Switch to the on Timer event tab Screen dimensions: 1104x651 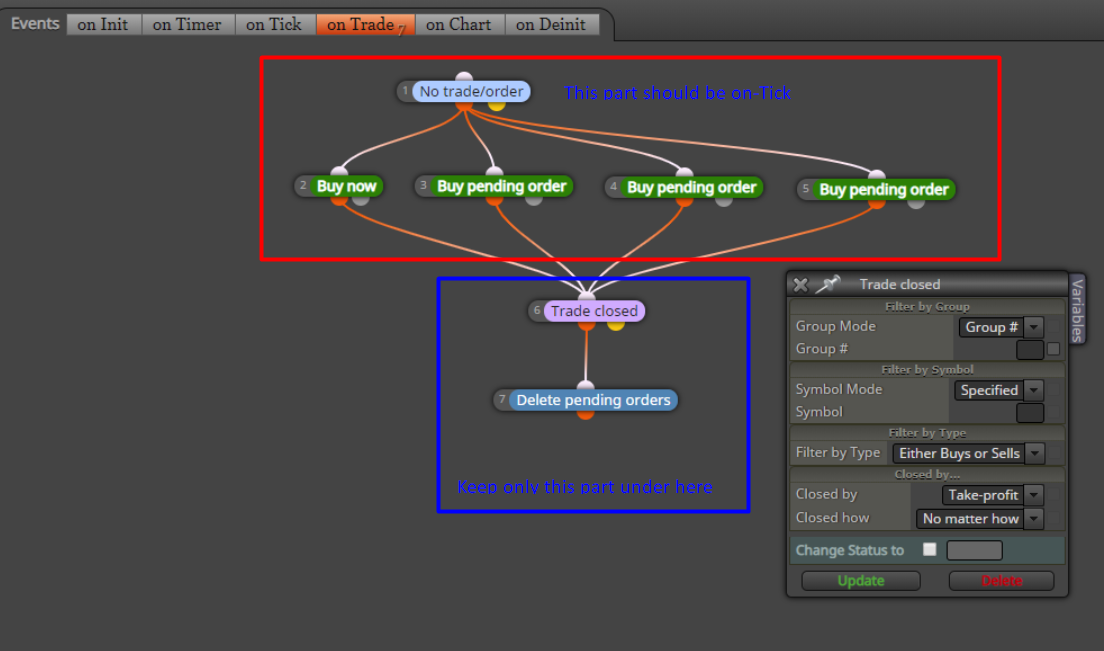tap(187, 25)
